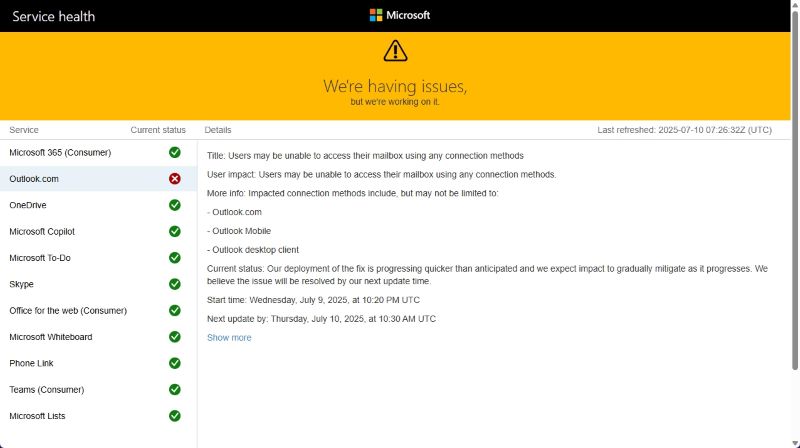Select the Teams (Consumer) service
This screenshot has height=448, width=800.
98,390
